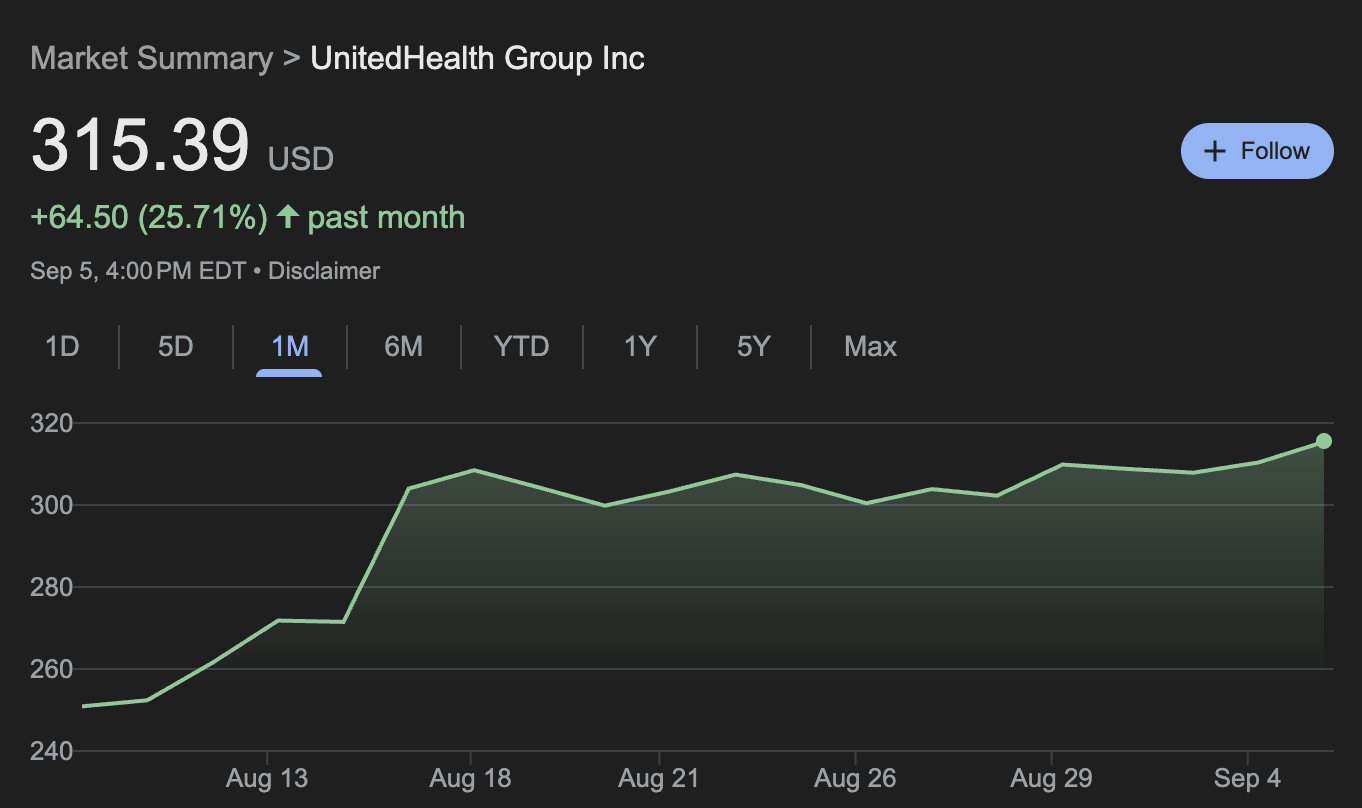Image resolution: width=1362 pixels, height=808 pixels.
Task: Switch to the 1D range tab
Action: point(62,347)
